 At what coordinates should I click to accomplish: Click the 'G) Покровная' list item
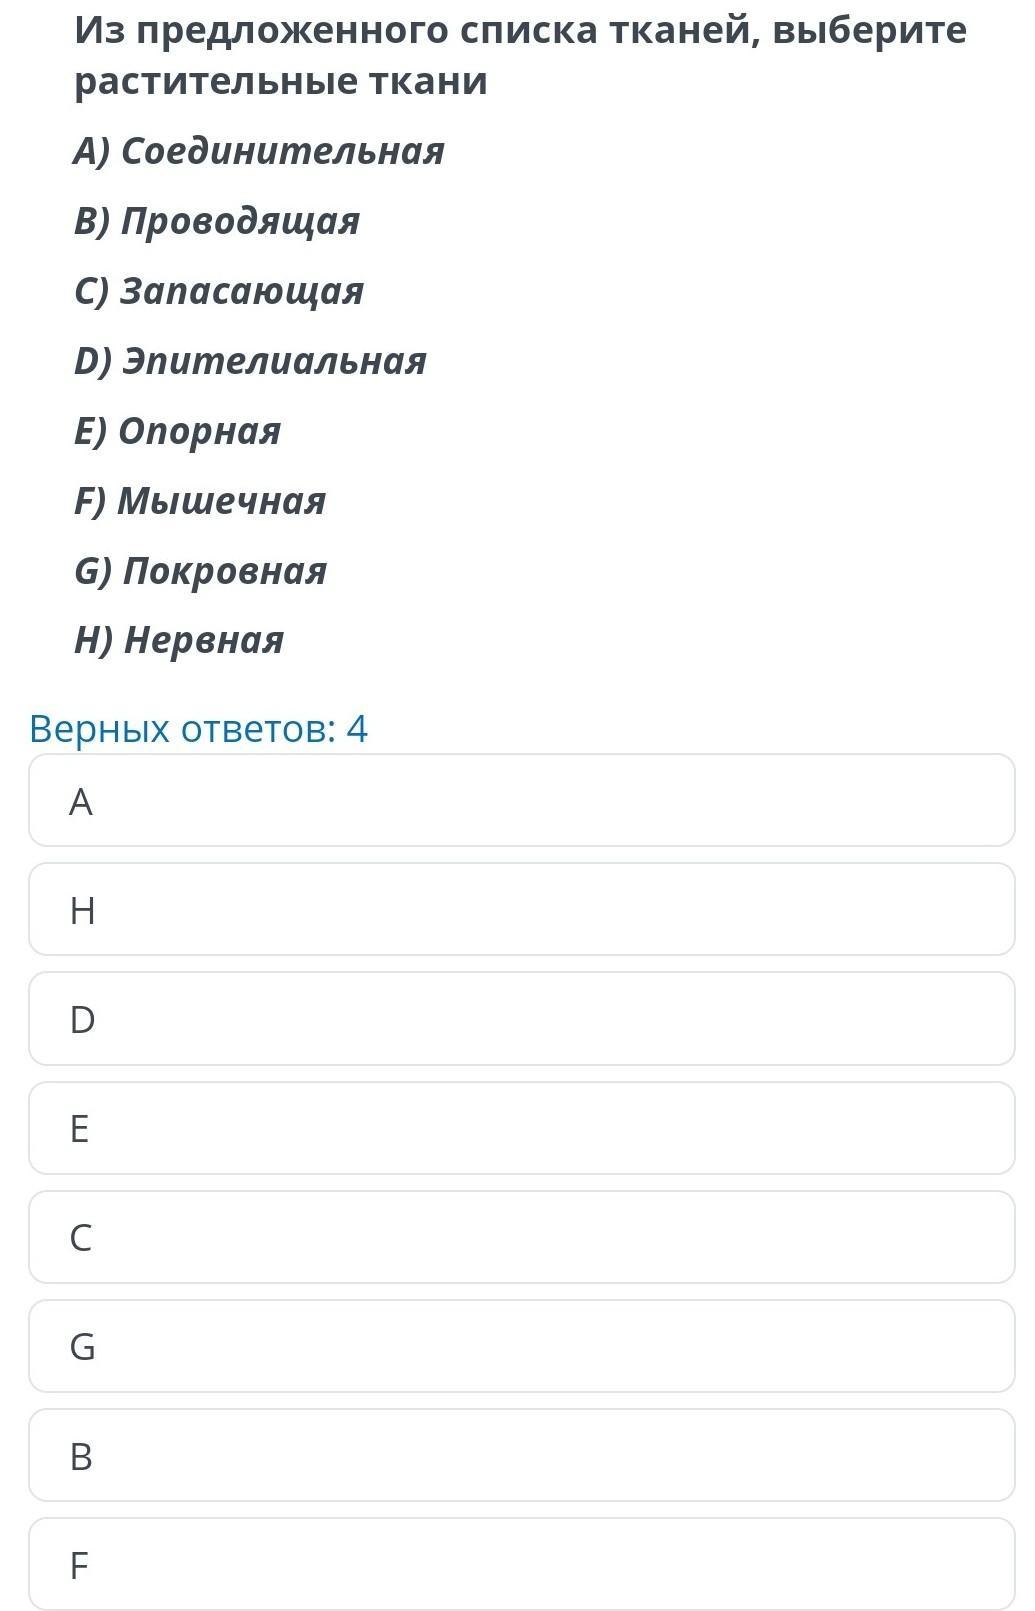pos(201,571)
